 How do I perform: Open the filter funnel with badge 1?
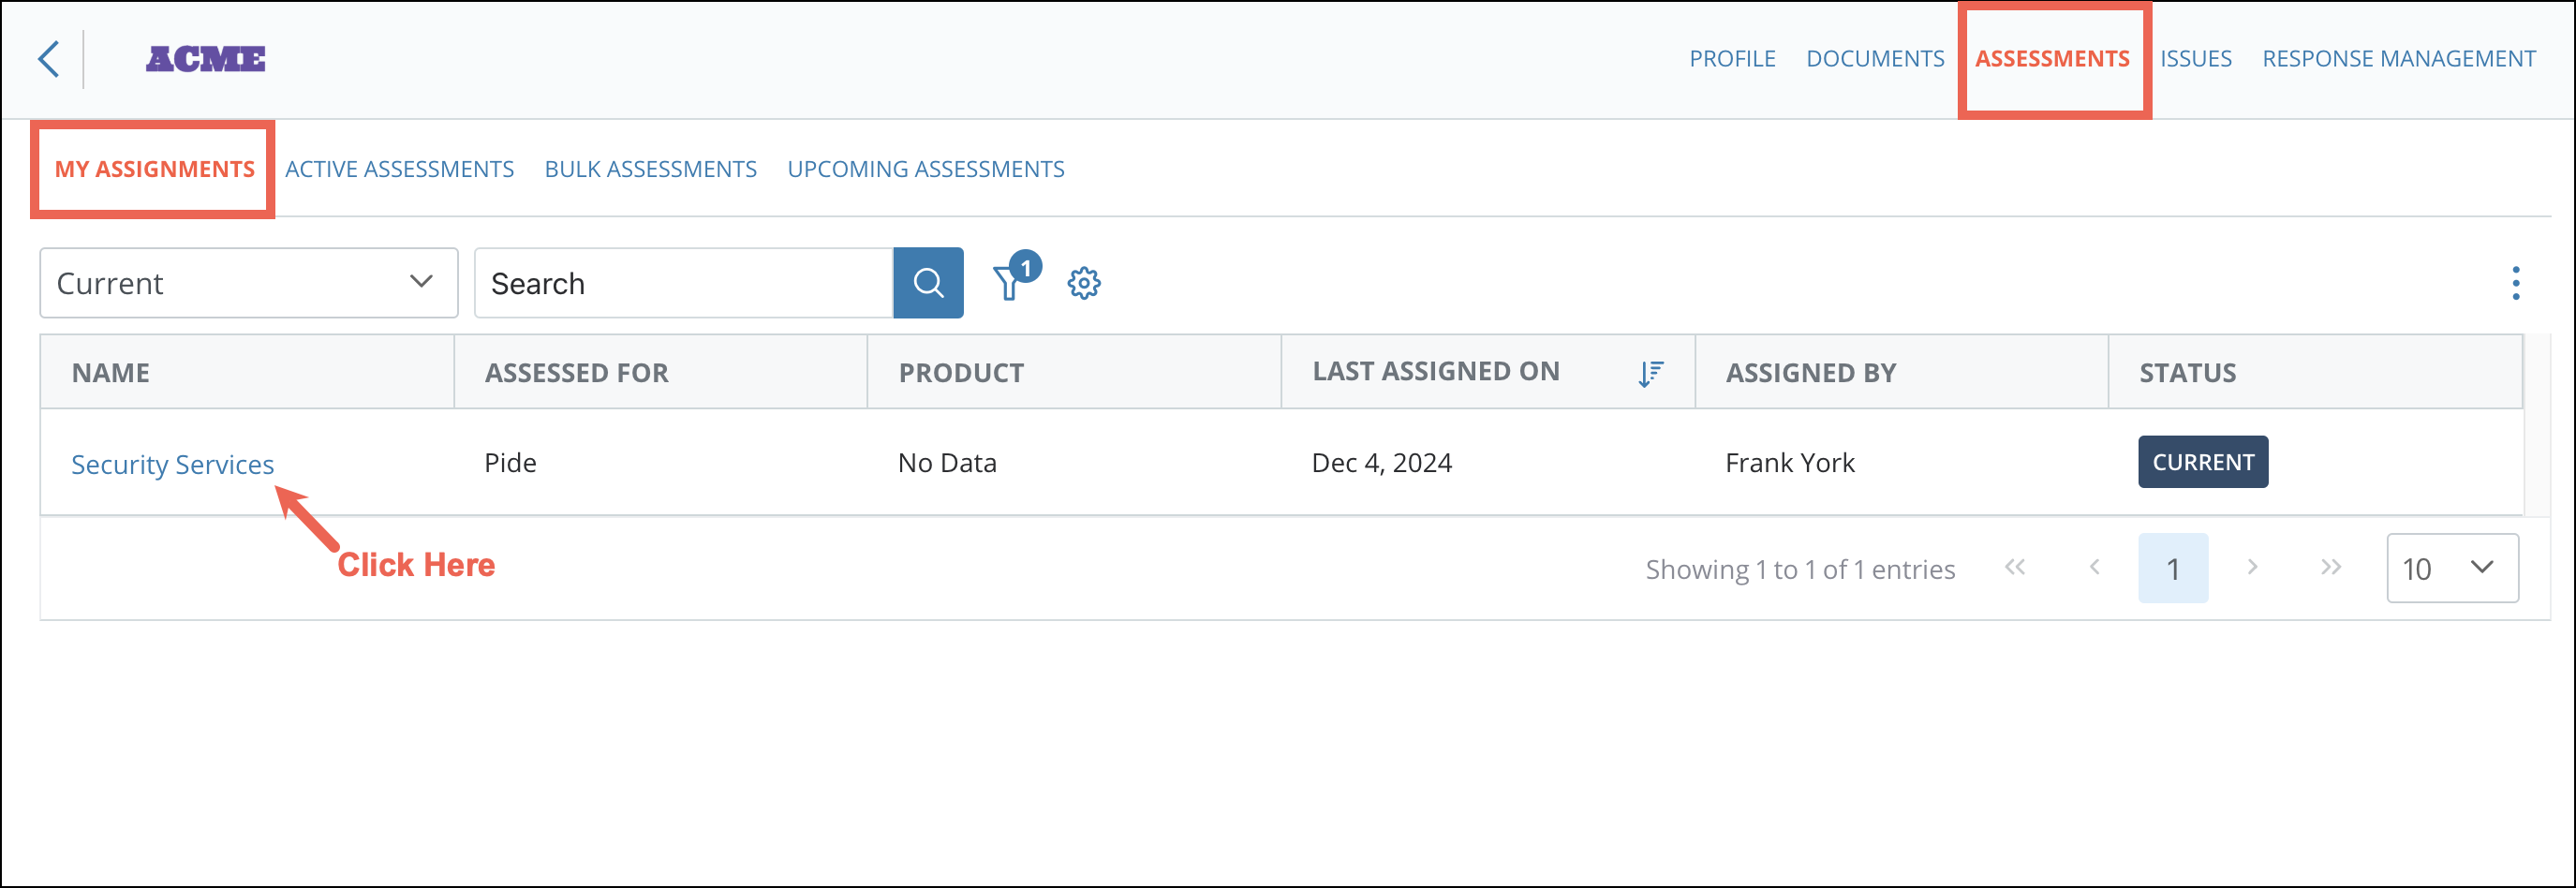tap(1010, 283)
